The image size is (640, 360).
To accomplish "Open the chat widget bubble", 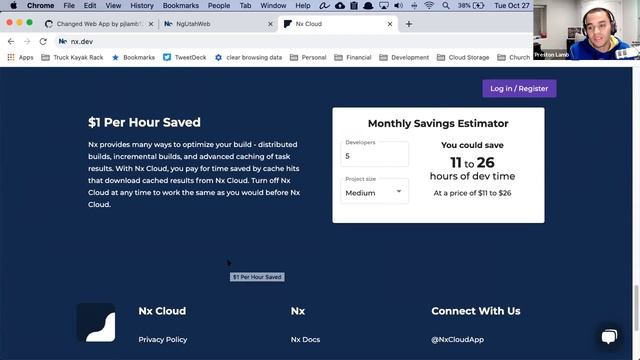I will [x=609, y=337].
